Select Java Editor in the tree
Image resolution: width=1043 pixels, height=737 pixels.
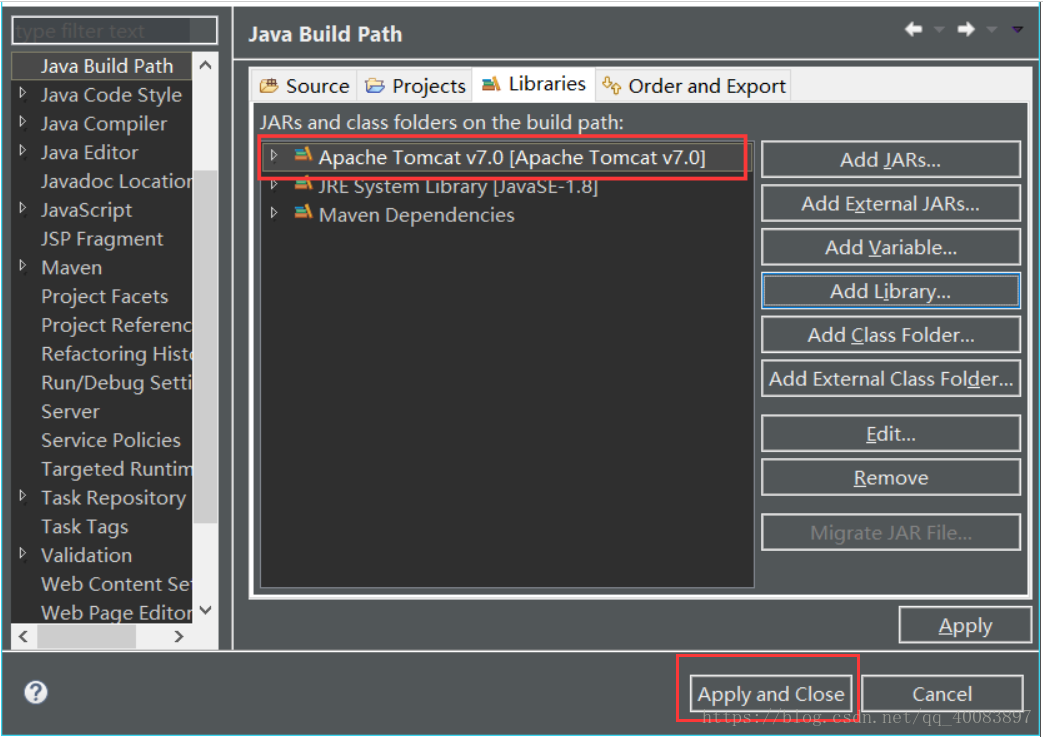(89, 152)
